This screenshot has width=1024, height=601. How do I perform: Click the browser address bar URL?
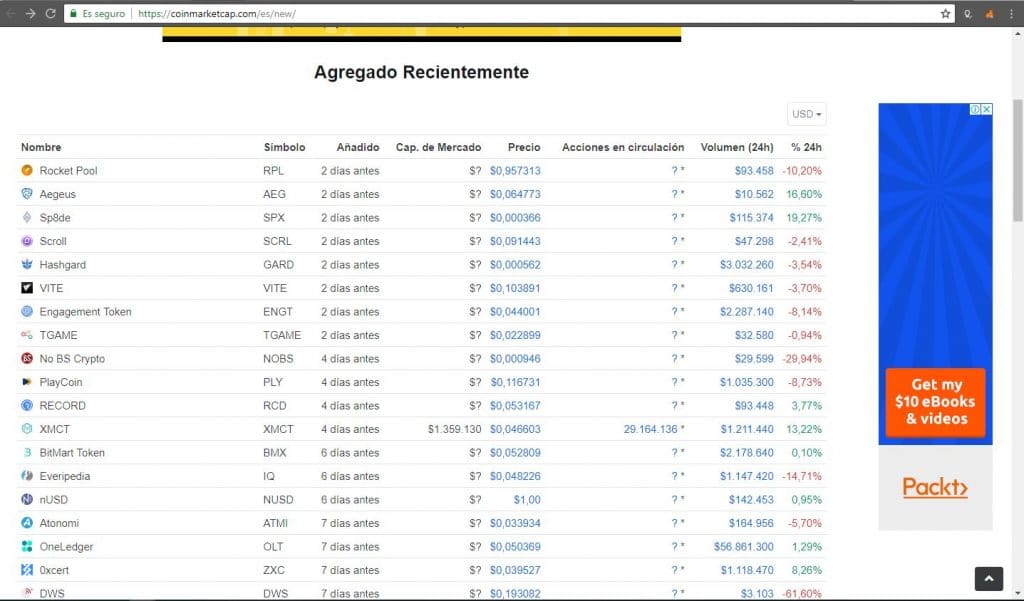(216, 14)
